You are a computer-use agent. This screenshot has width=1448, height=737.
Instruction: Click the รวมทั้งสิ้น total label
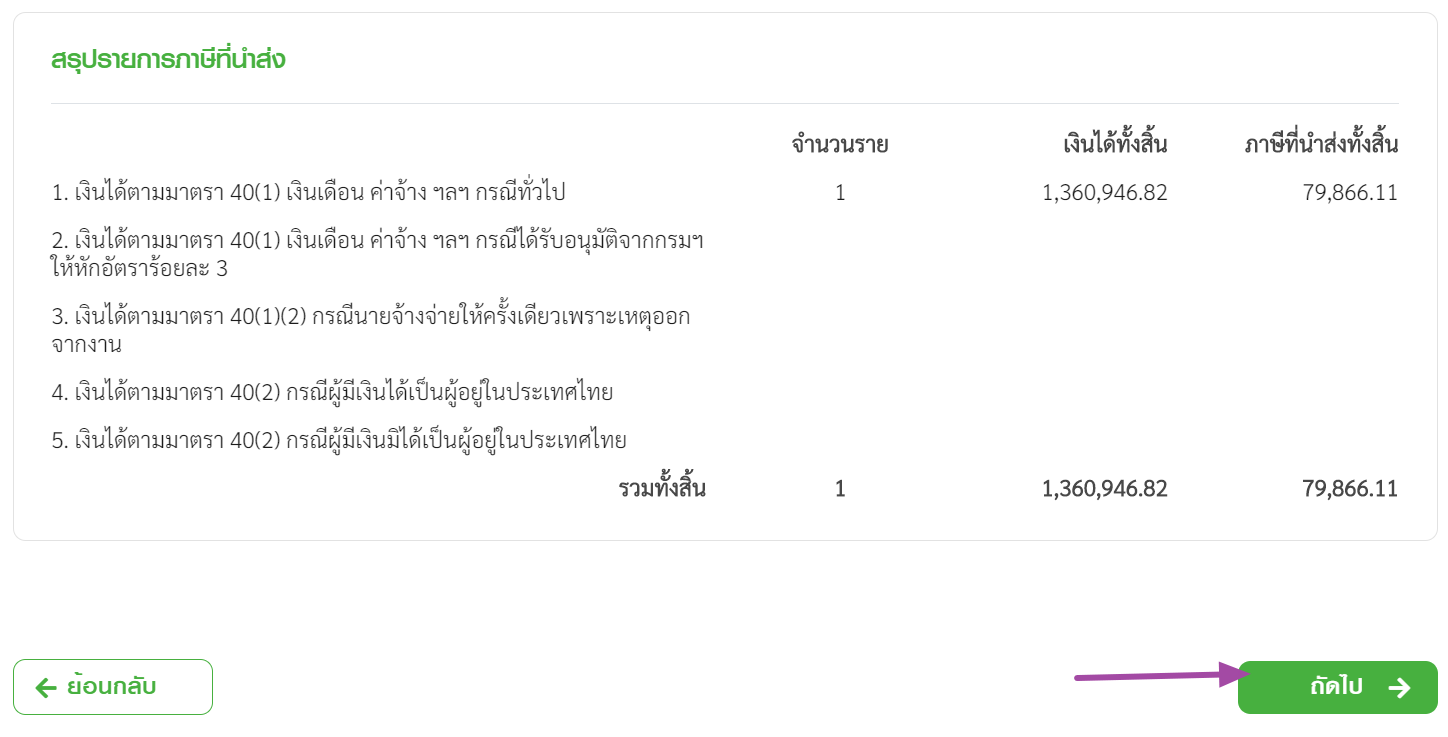(x=663, y=489)
